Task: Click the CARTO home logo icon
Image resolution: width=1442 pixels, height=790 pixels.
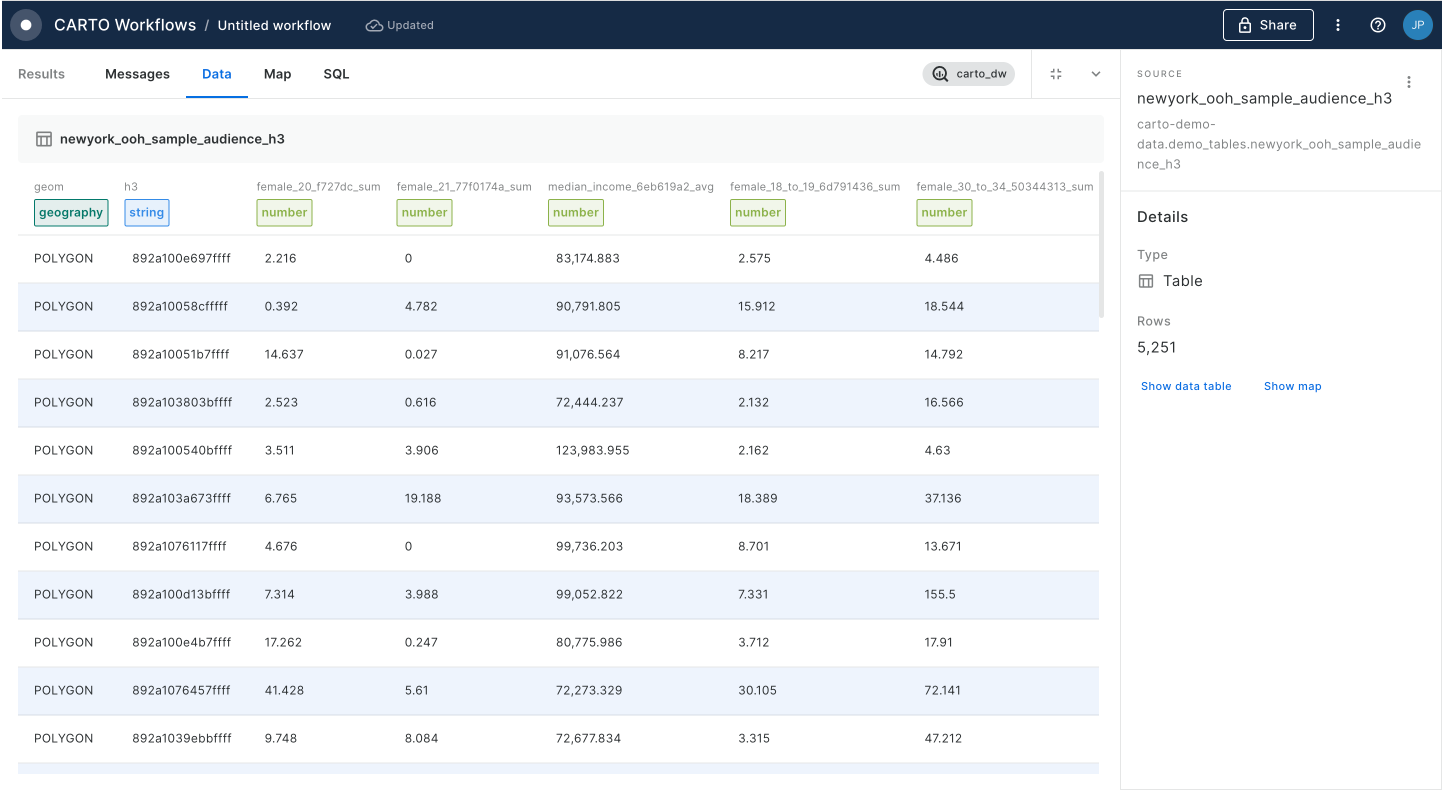Action: 26,25
